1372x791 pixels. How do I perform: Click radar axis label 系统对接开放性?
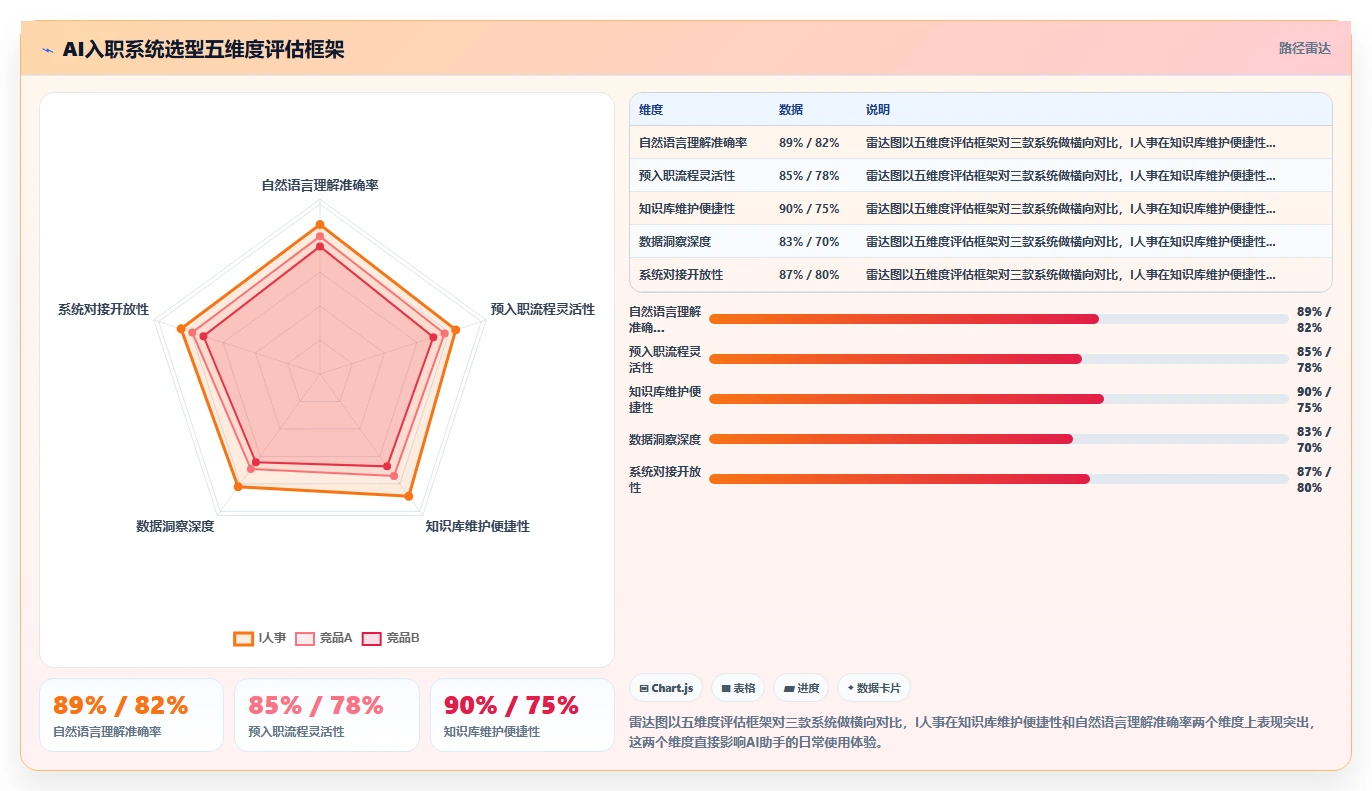point(103,310)
